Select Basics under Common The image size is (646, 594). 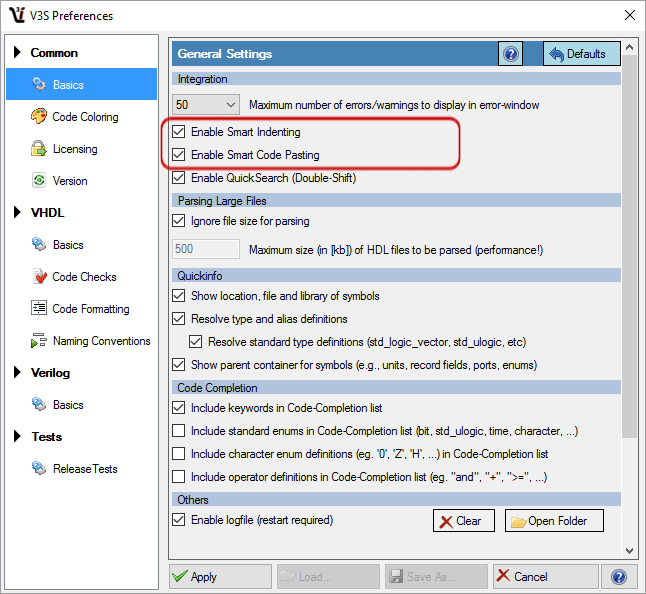pos(82,84)
